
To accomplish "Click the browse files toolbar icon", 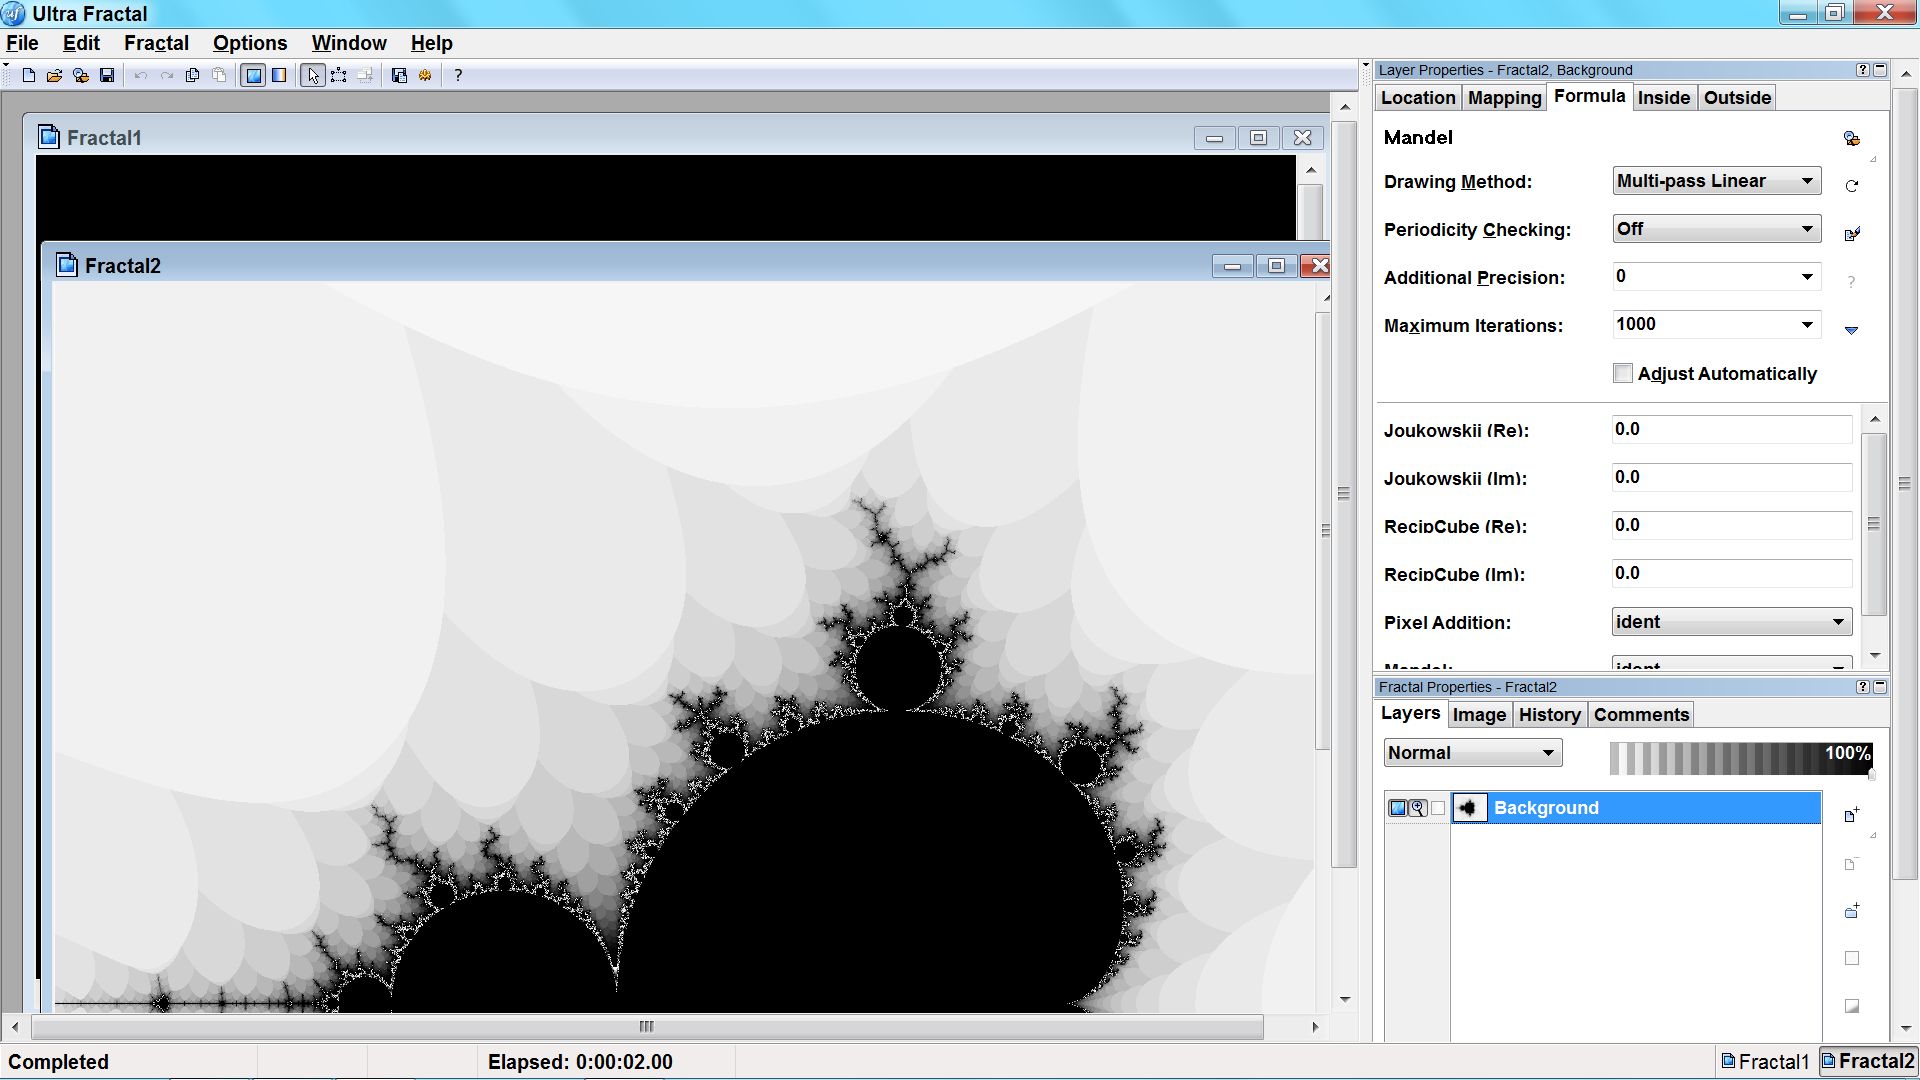I will [81, 75].
